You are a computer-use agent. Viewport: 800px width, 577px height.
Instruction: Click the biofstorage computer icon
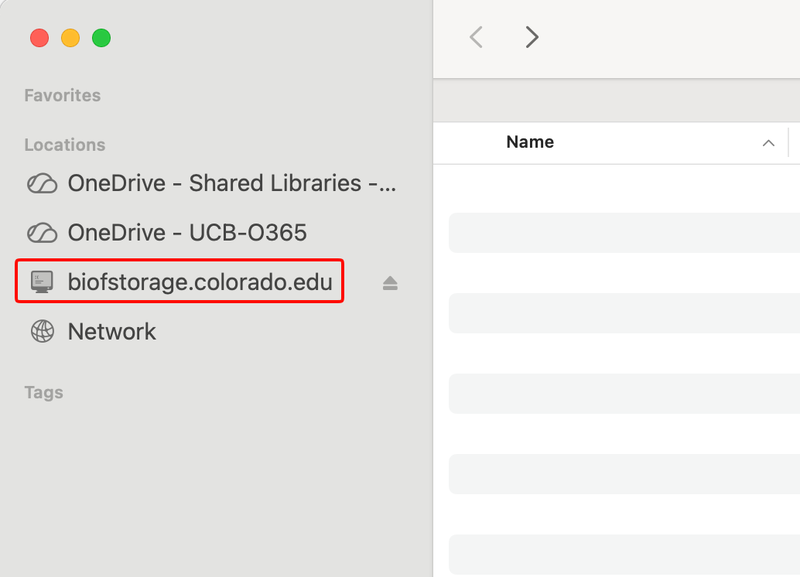(42, 282)
